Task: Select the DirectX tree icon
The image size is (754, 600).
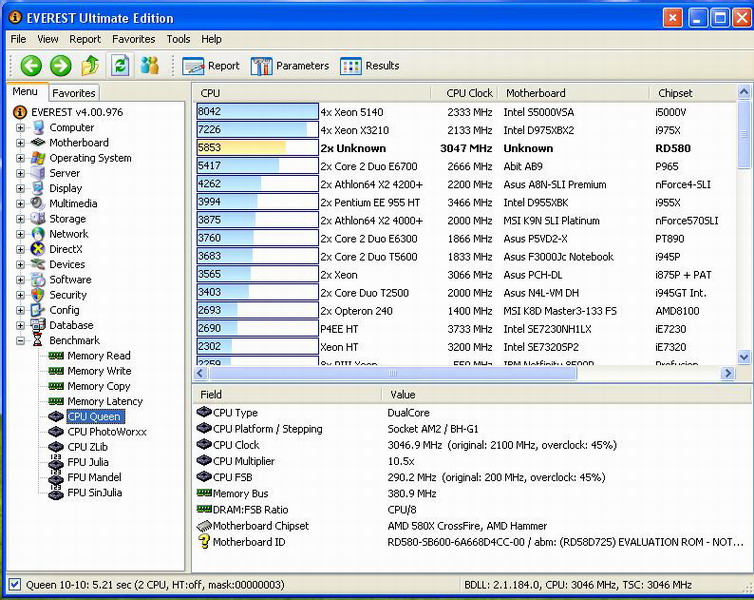Action: 38,249
